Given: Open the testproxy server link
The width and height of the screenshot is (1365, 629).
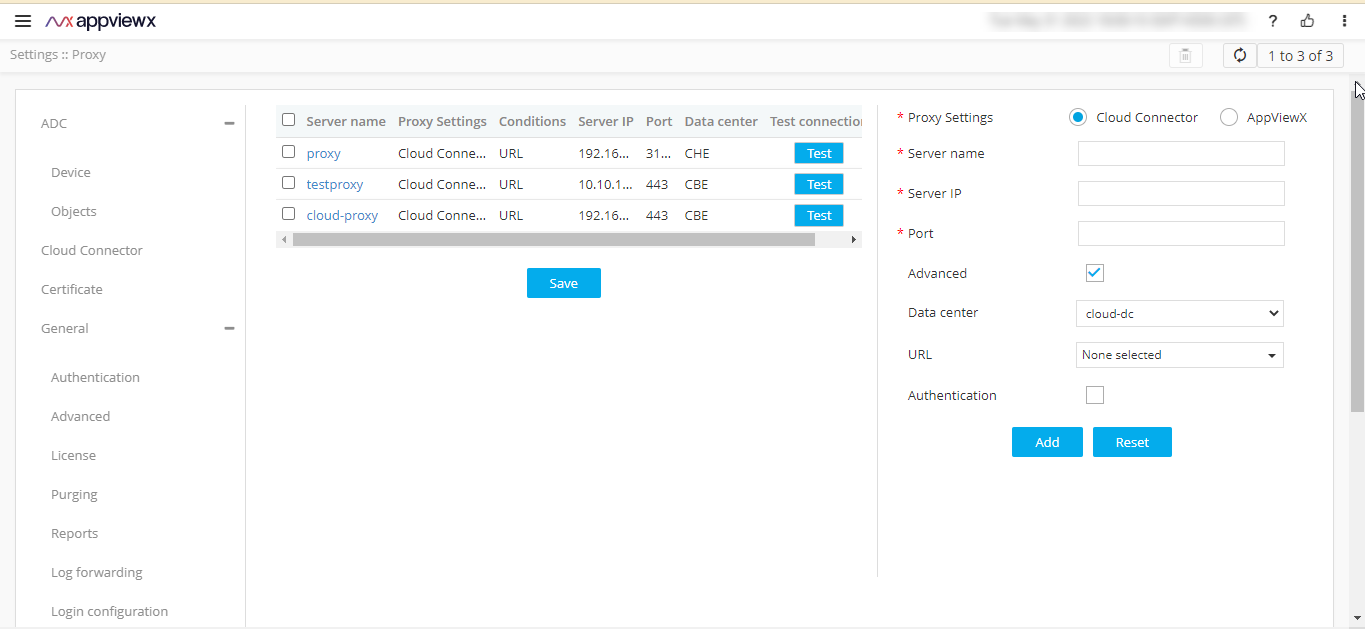Looking at the screenshot, I should pyautogui.click(x=335, y=185).
